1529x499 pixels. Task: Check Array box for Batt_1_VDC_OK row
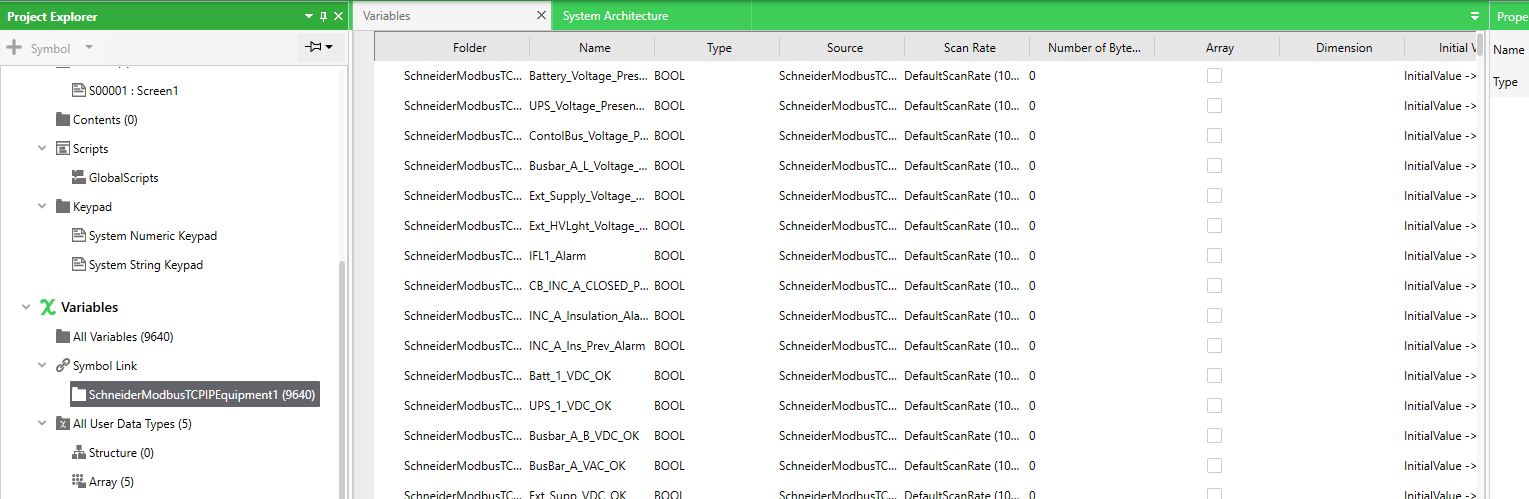pos(1214,375)
